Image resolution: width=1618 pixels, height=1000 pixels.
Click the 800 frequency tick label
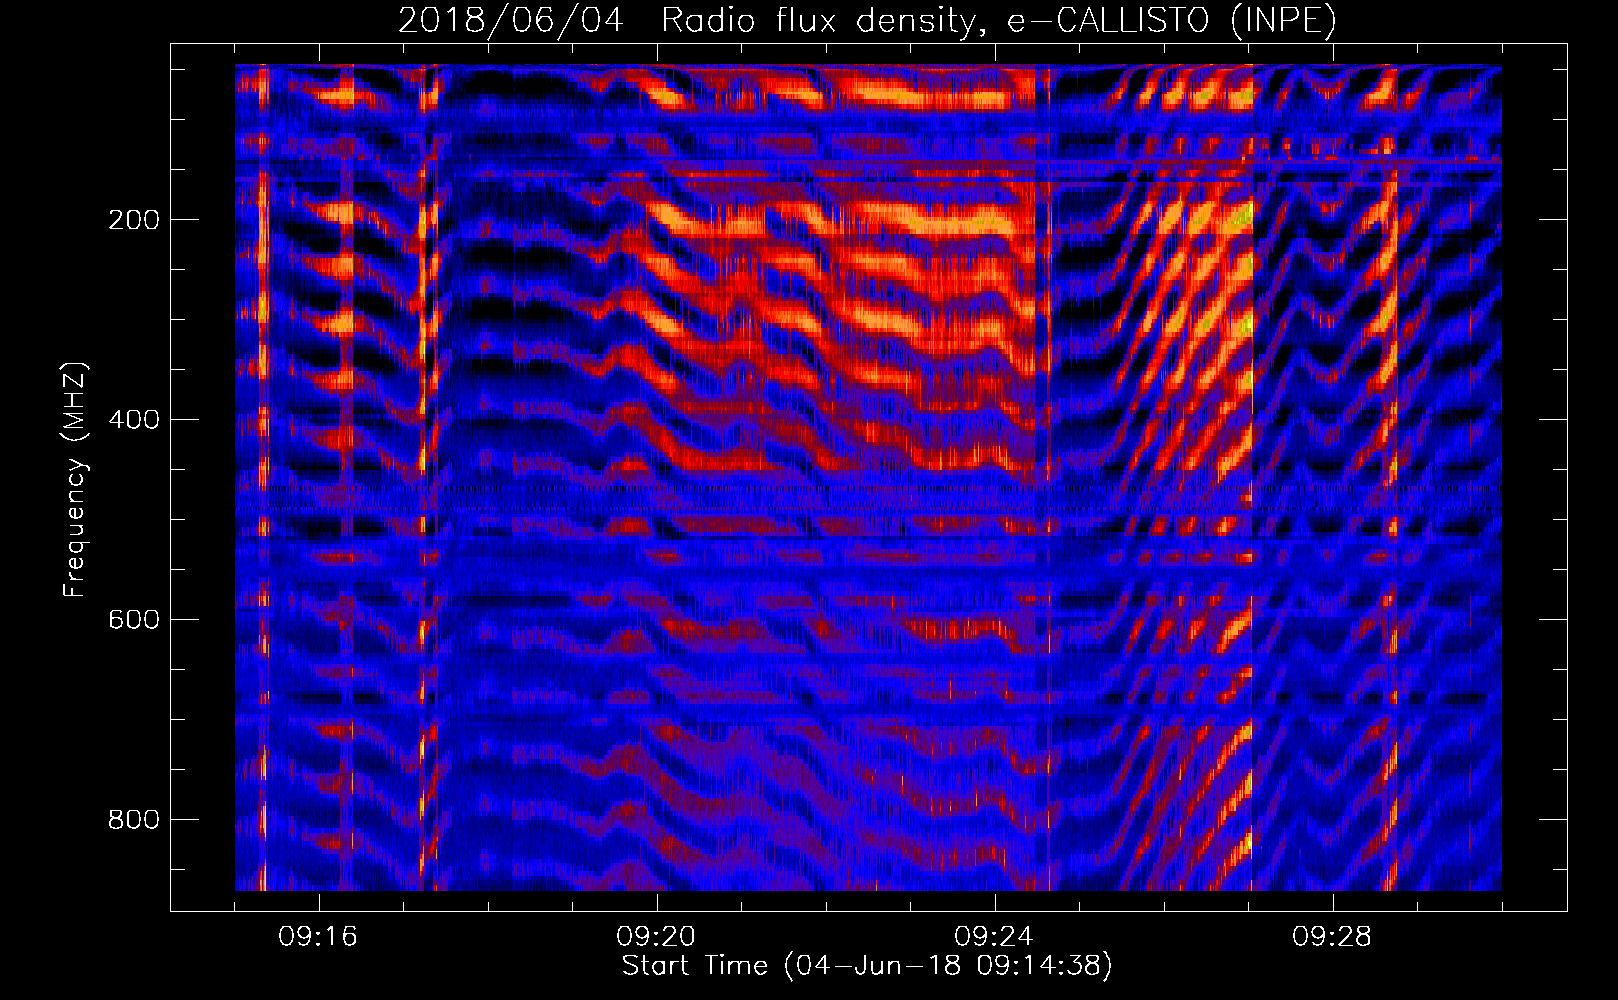coord(134,820)
